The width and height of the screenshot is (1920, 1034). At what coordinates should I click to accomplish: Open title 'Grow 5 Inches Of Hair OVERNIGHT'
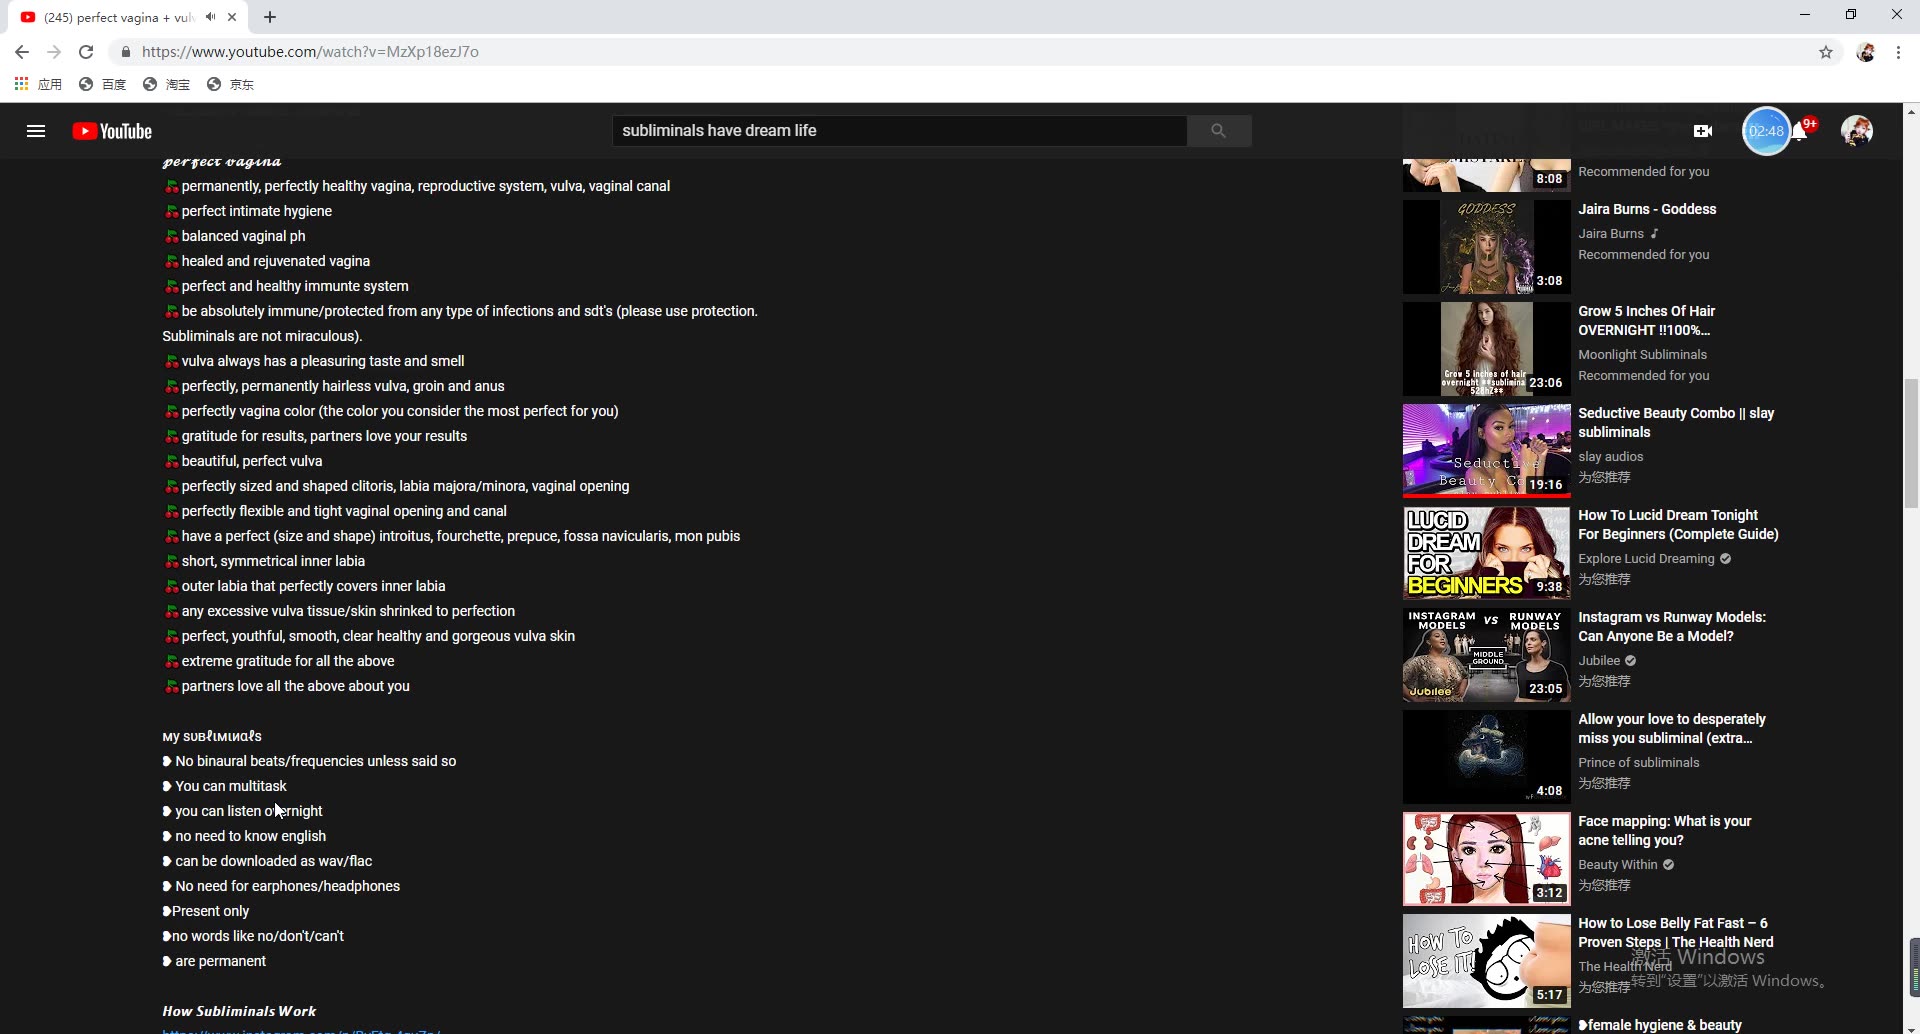(1646, 321)
